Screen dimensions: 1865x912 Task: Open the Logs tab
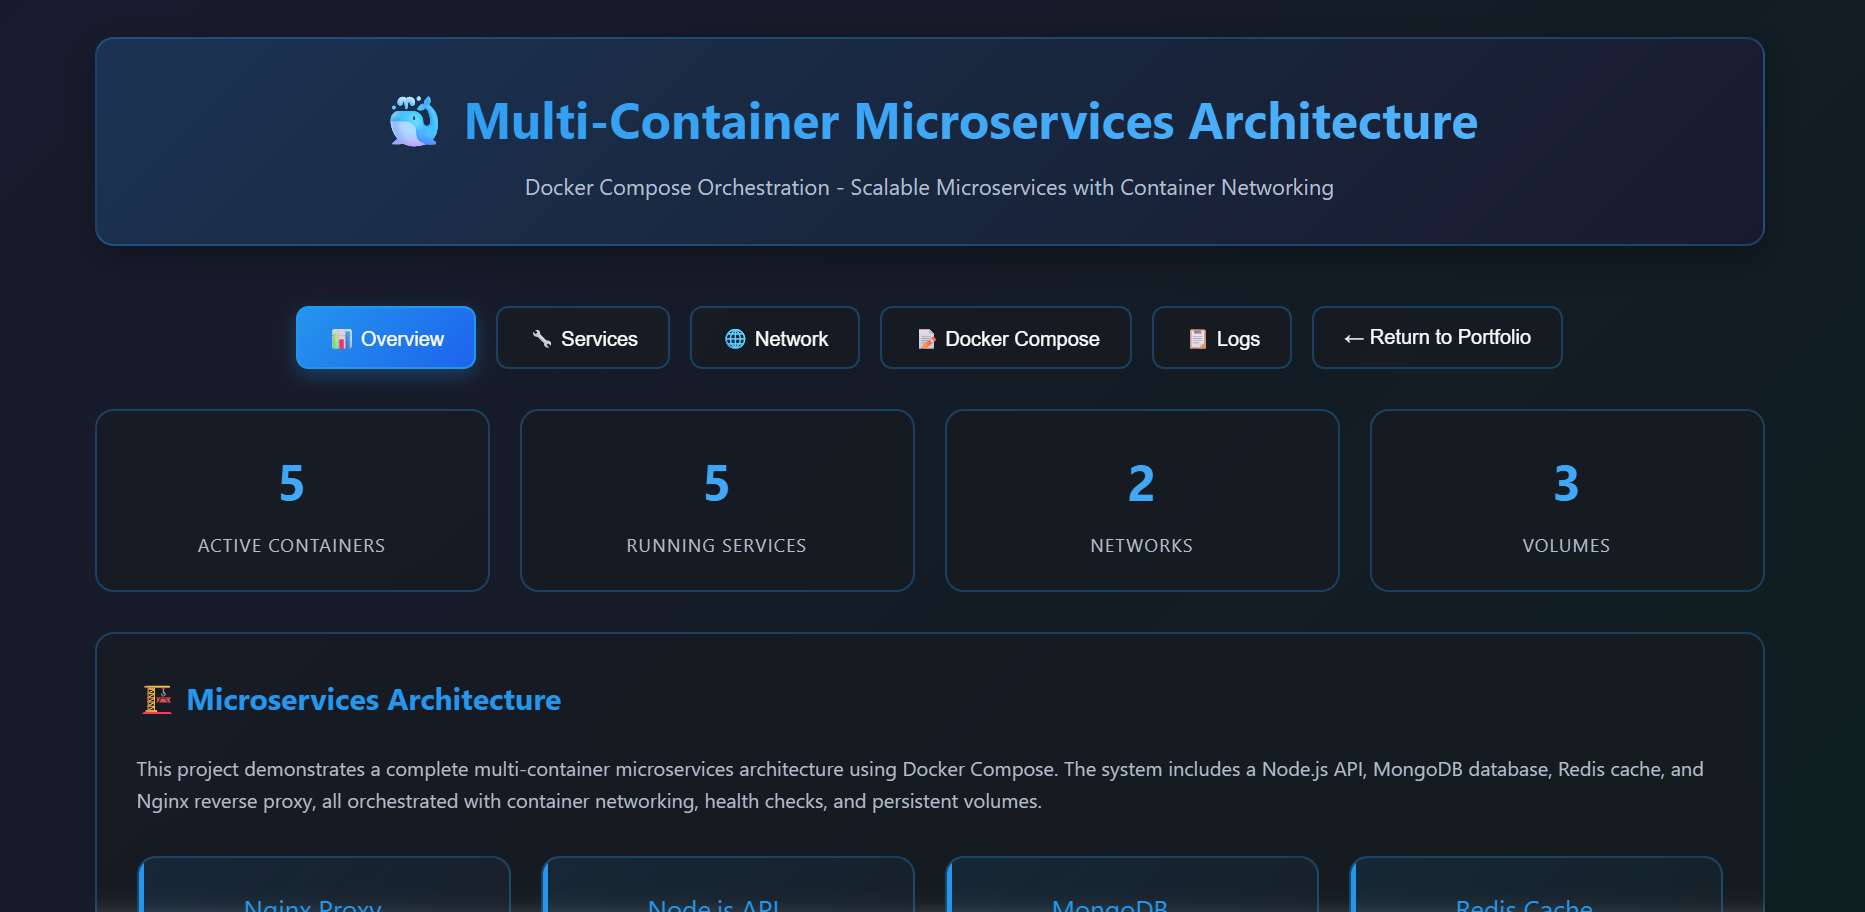click(1221, 338)
